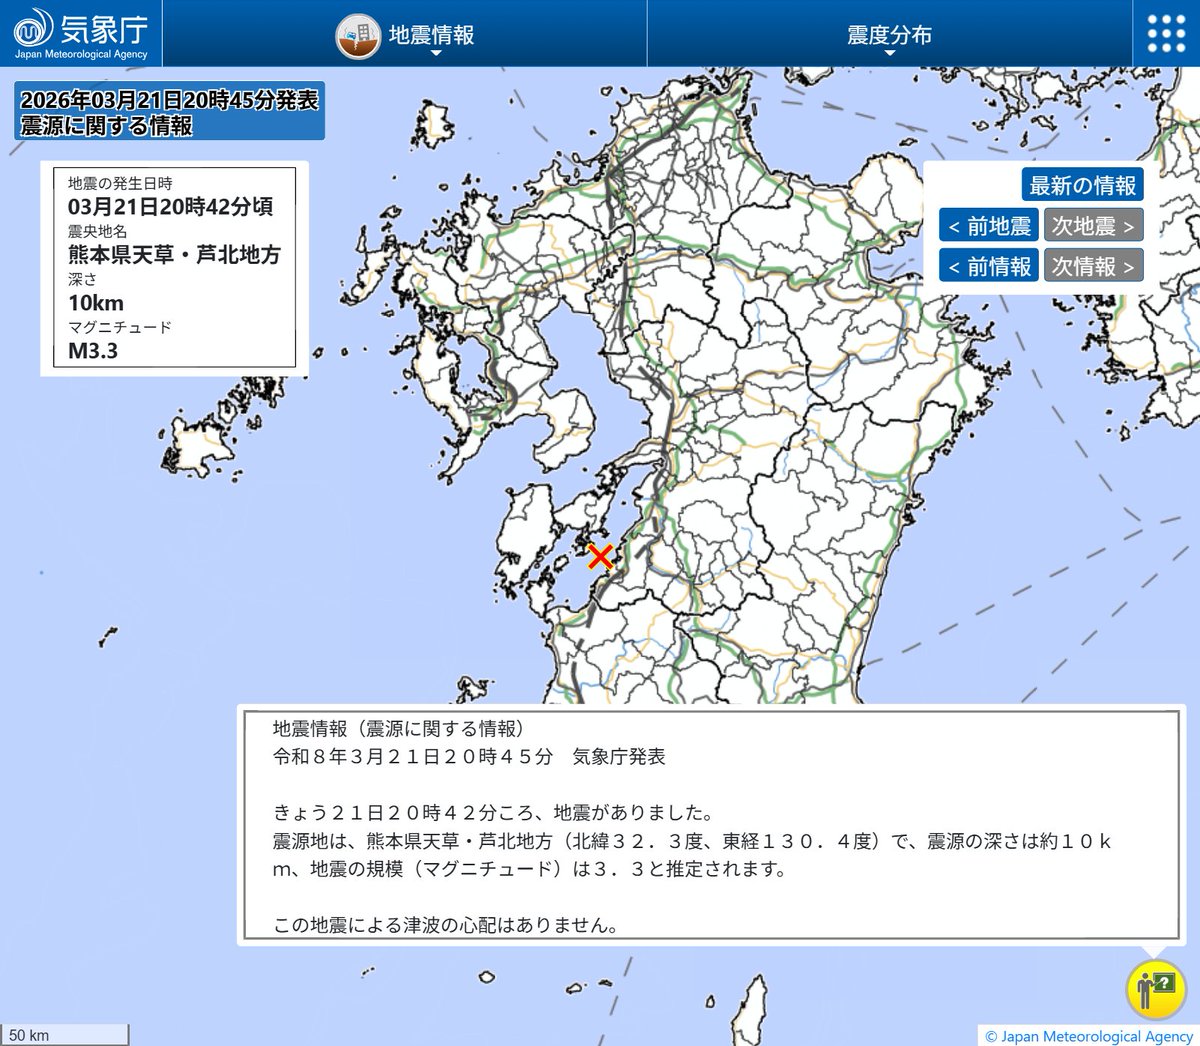Click the 令和8年3月21日20時45分 気象庁発表 line
This screenshot has width=1200, height=1046.
469,757
